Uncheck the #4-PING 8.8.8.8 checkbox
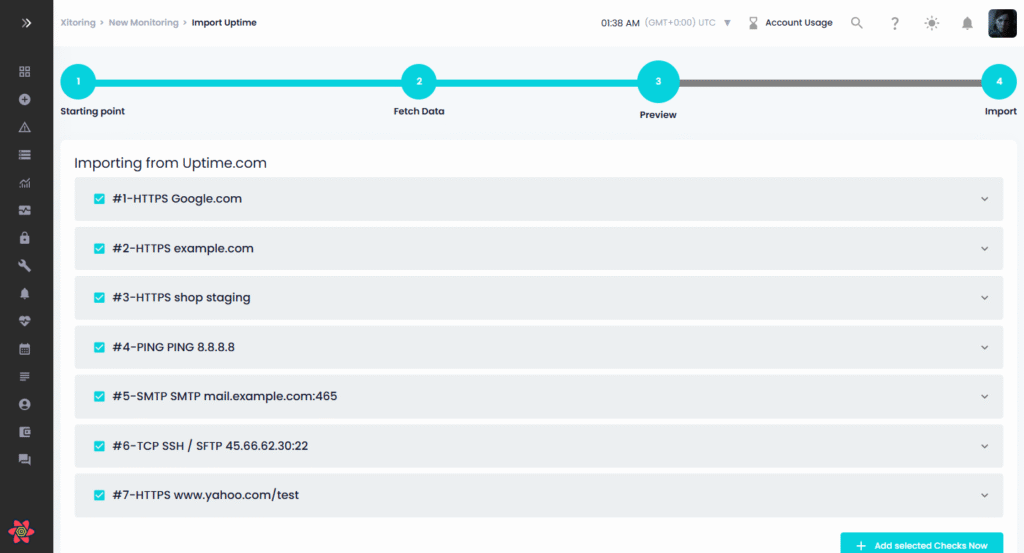The image size is (1024, 553). coord(99,347)
